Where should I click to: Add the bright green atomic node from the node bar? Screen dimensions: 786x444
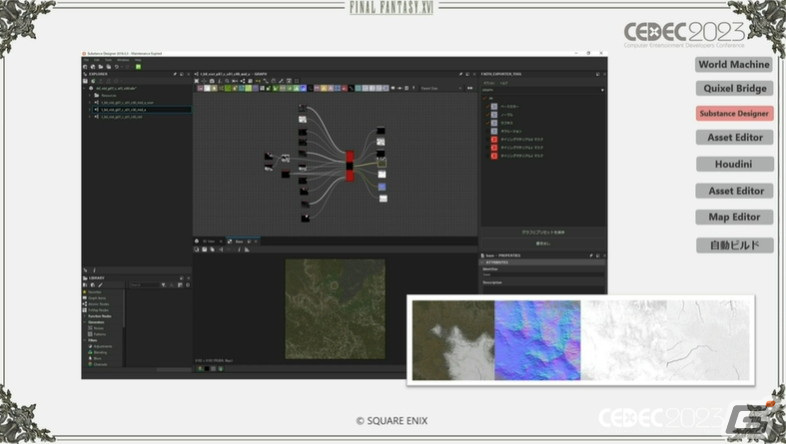tap(248, 88)
